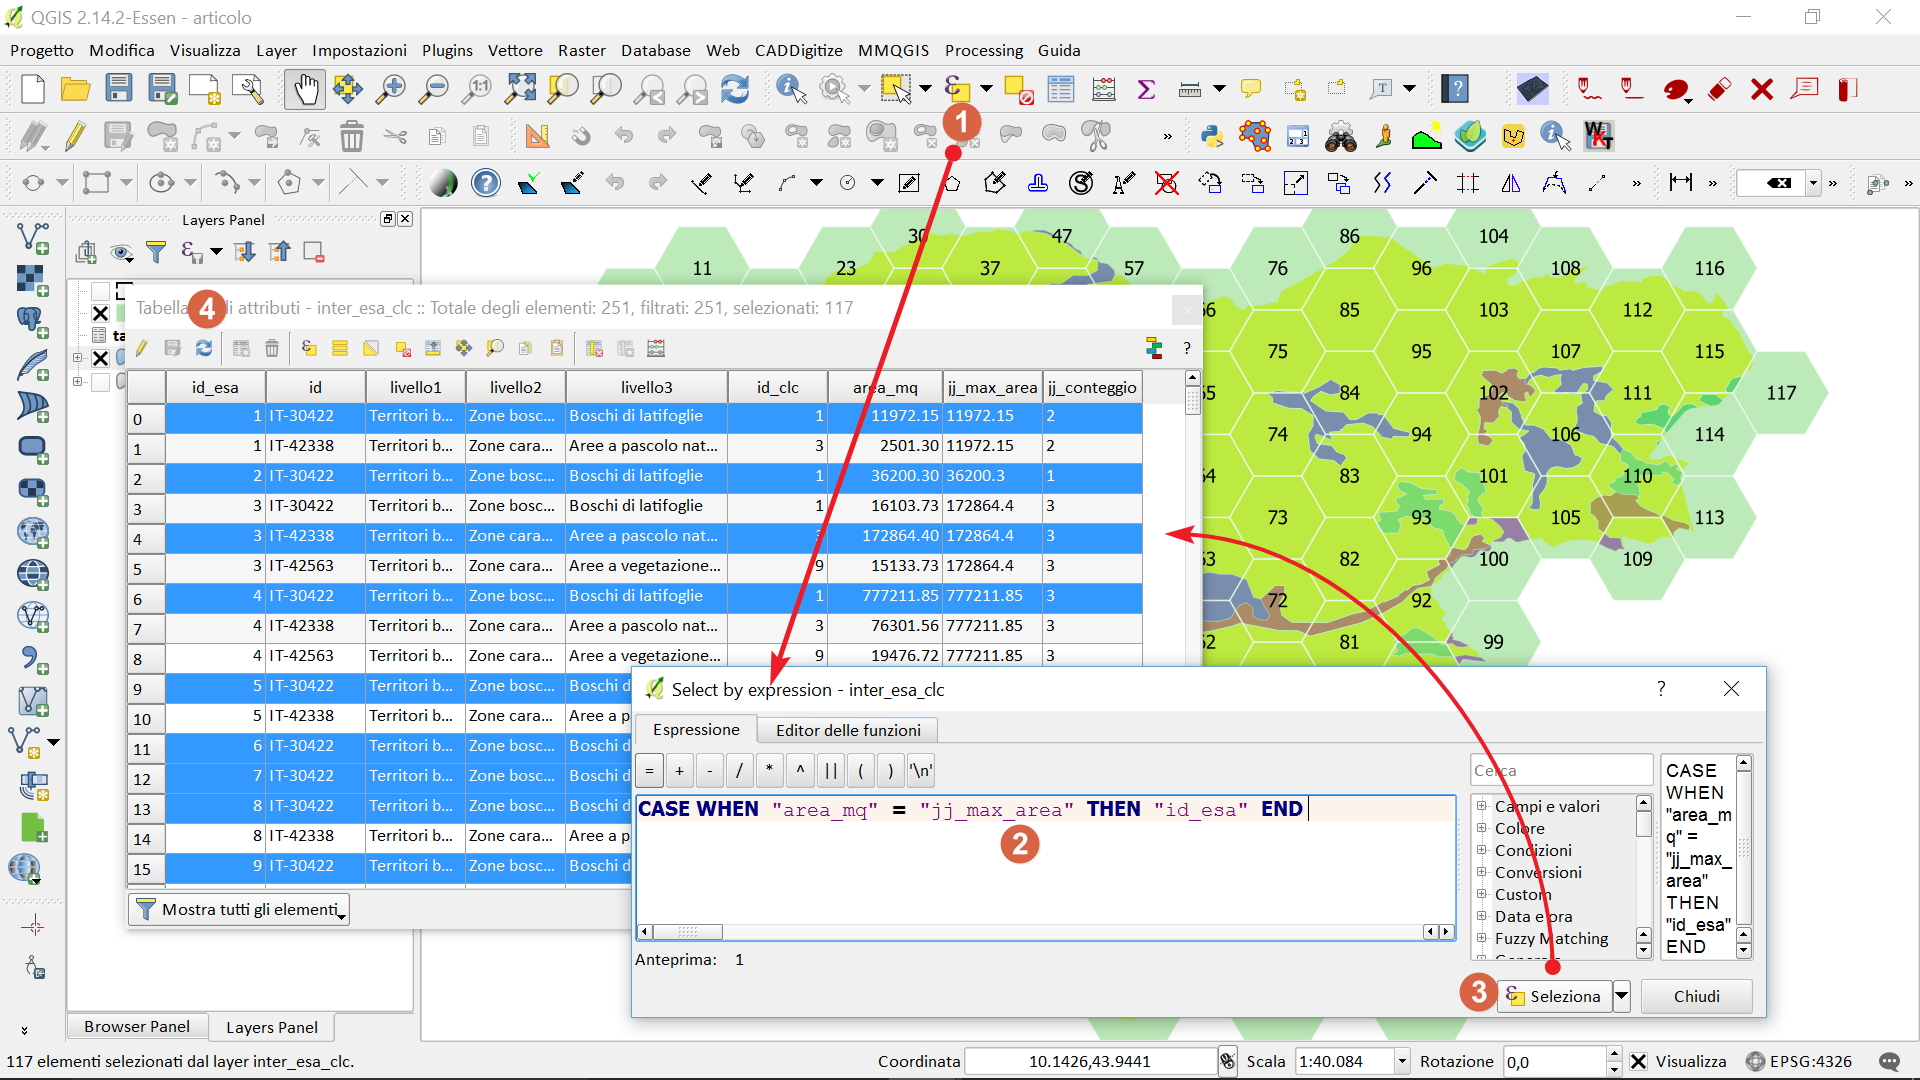
Task: Switch to Editor delle funzioni tab
Action: pos(847,730)
